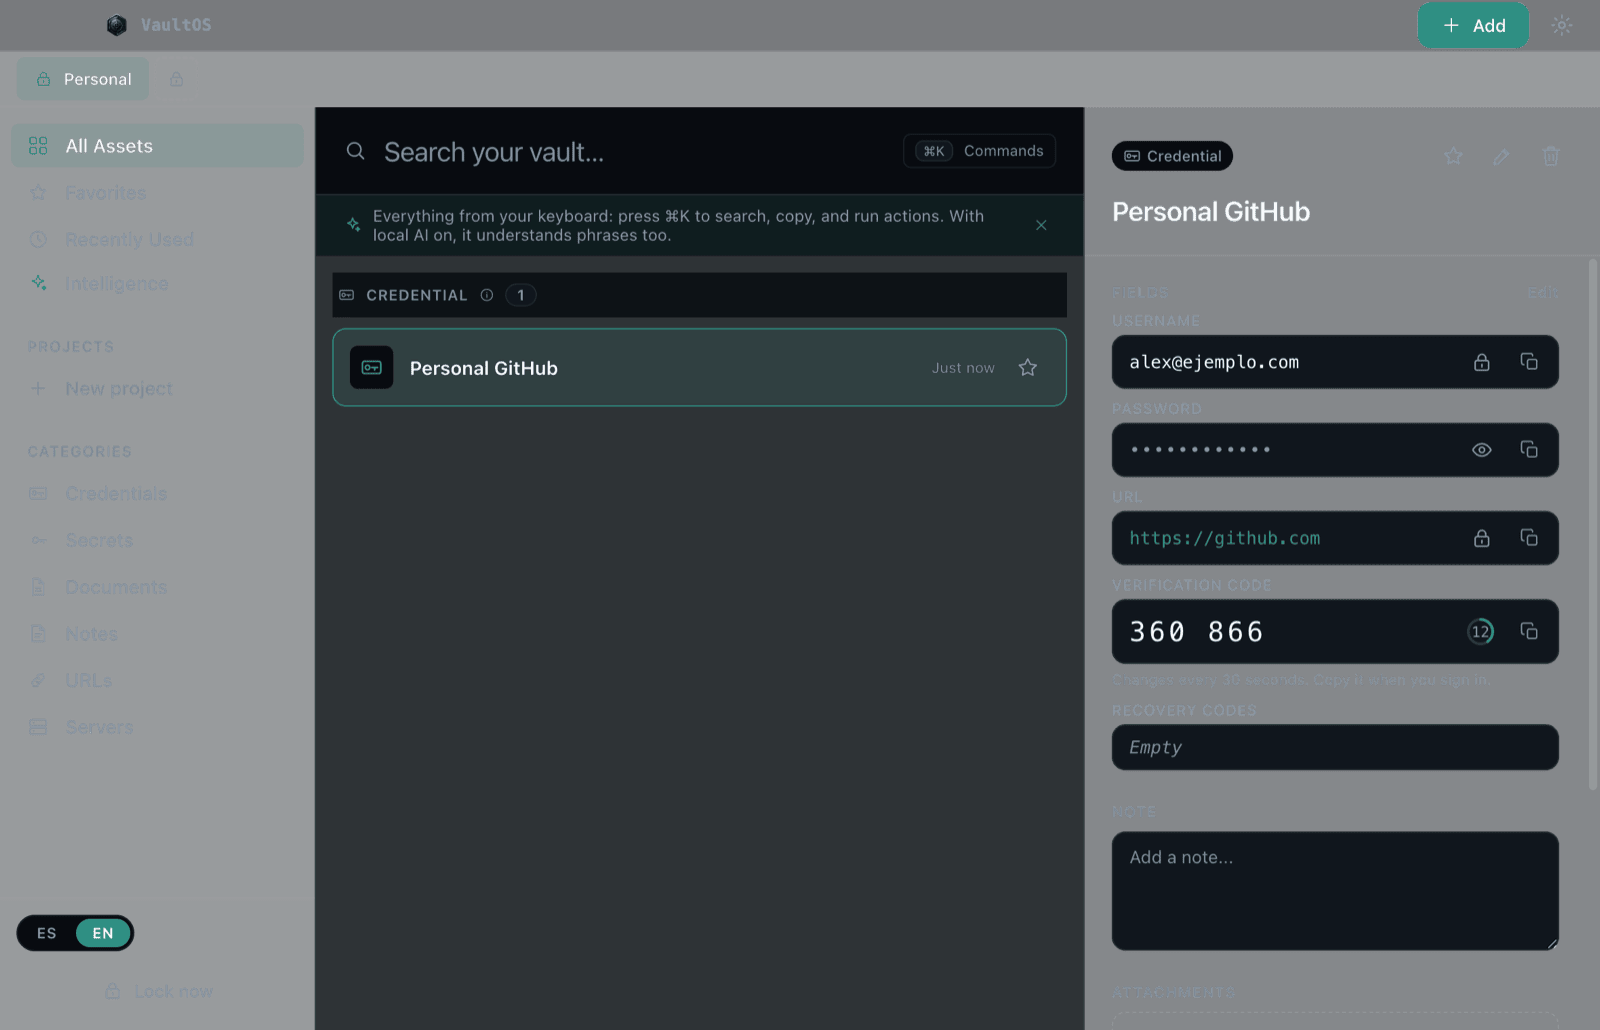Image resolution: width=1600 pixels, height=1030 pixels.
Task: Dismiss the keyboard tip banner
Action: point(1041,225)
